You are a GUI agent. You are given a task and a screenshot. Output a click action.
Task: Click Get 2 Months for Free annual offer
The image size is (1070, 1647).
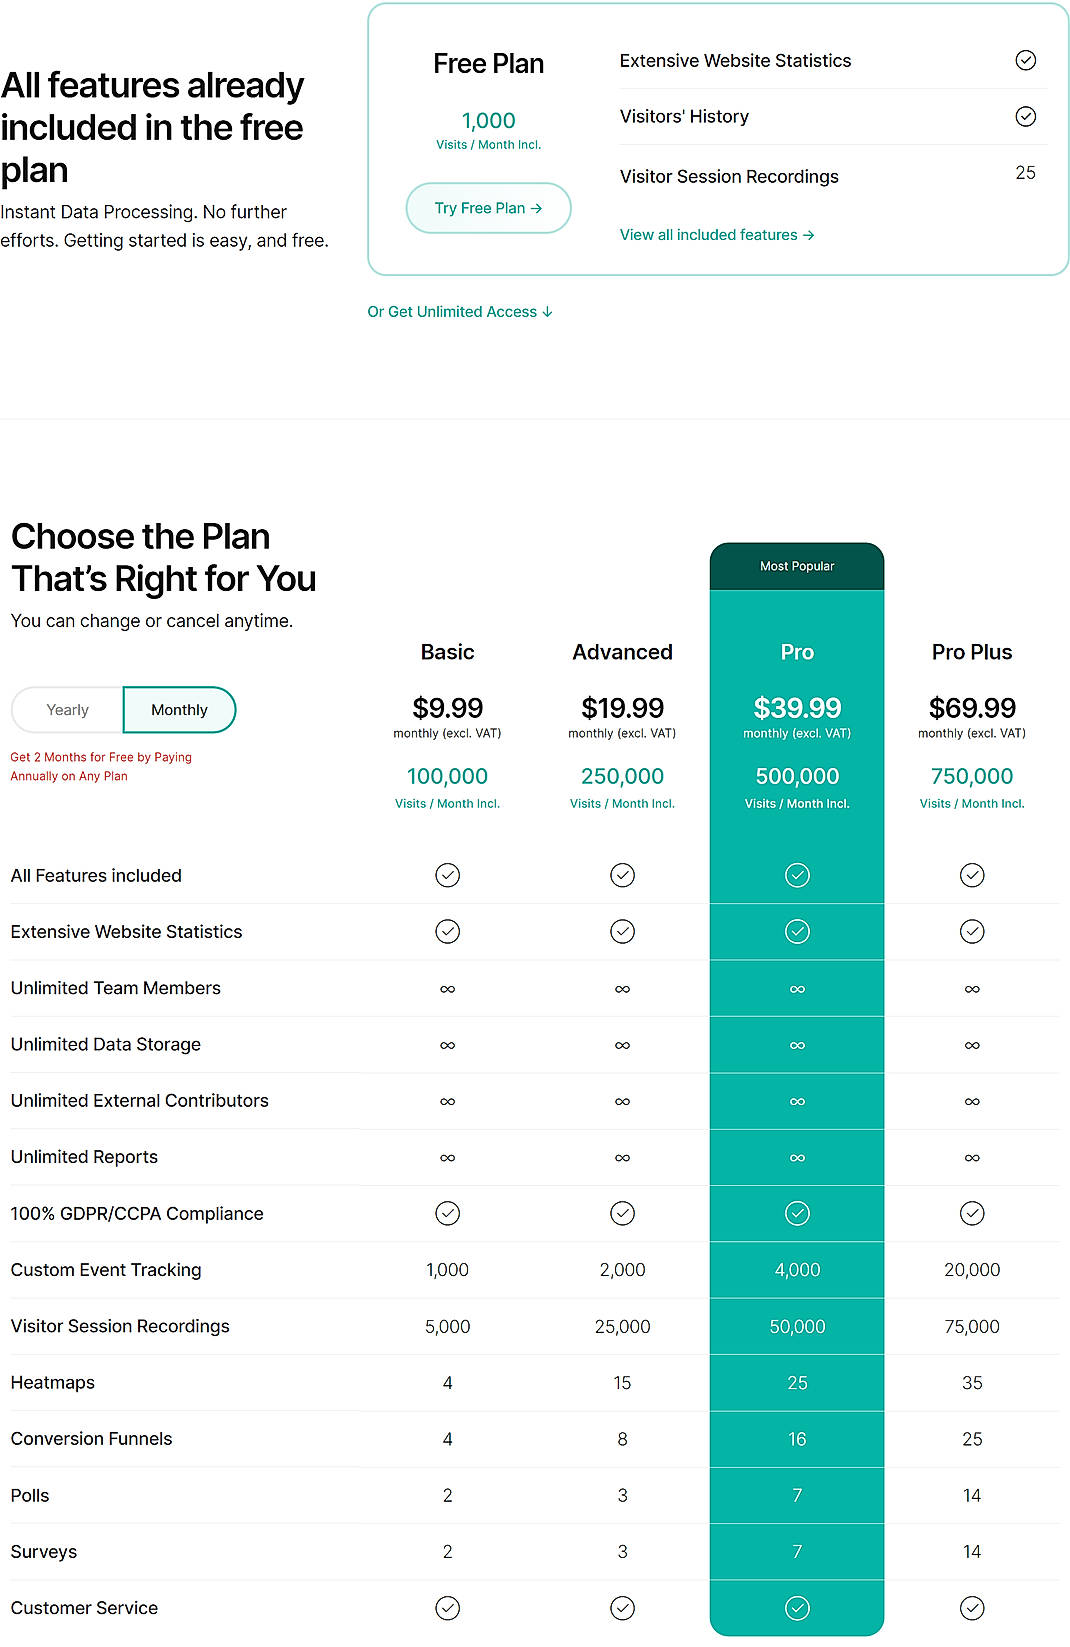click(x=101, y=766)
